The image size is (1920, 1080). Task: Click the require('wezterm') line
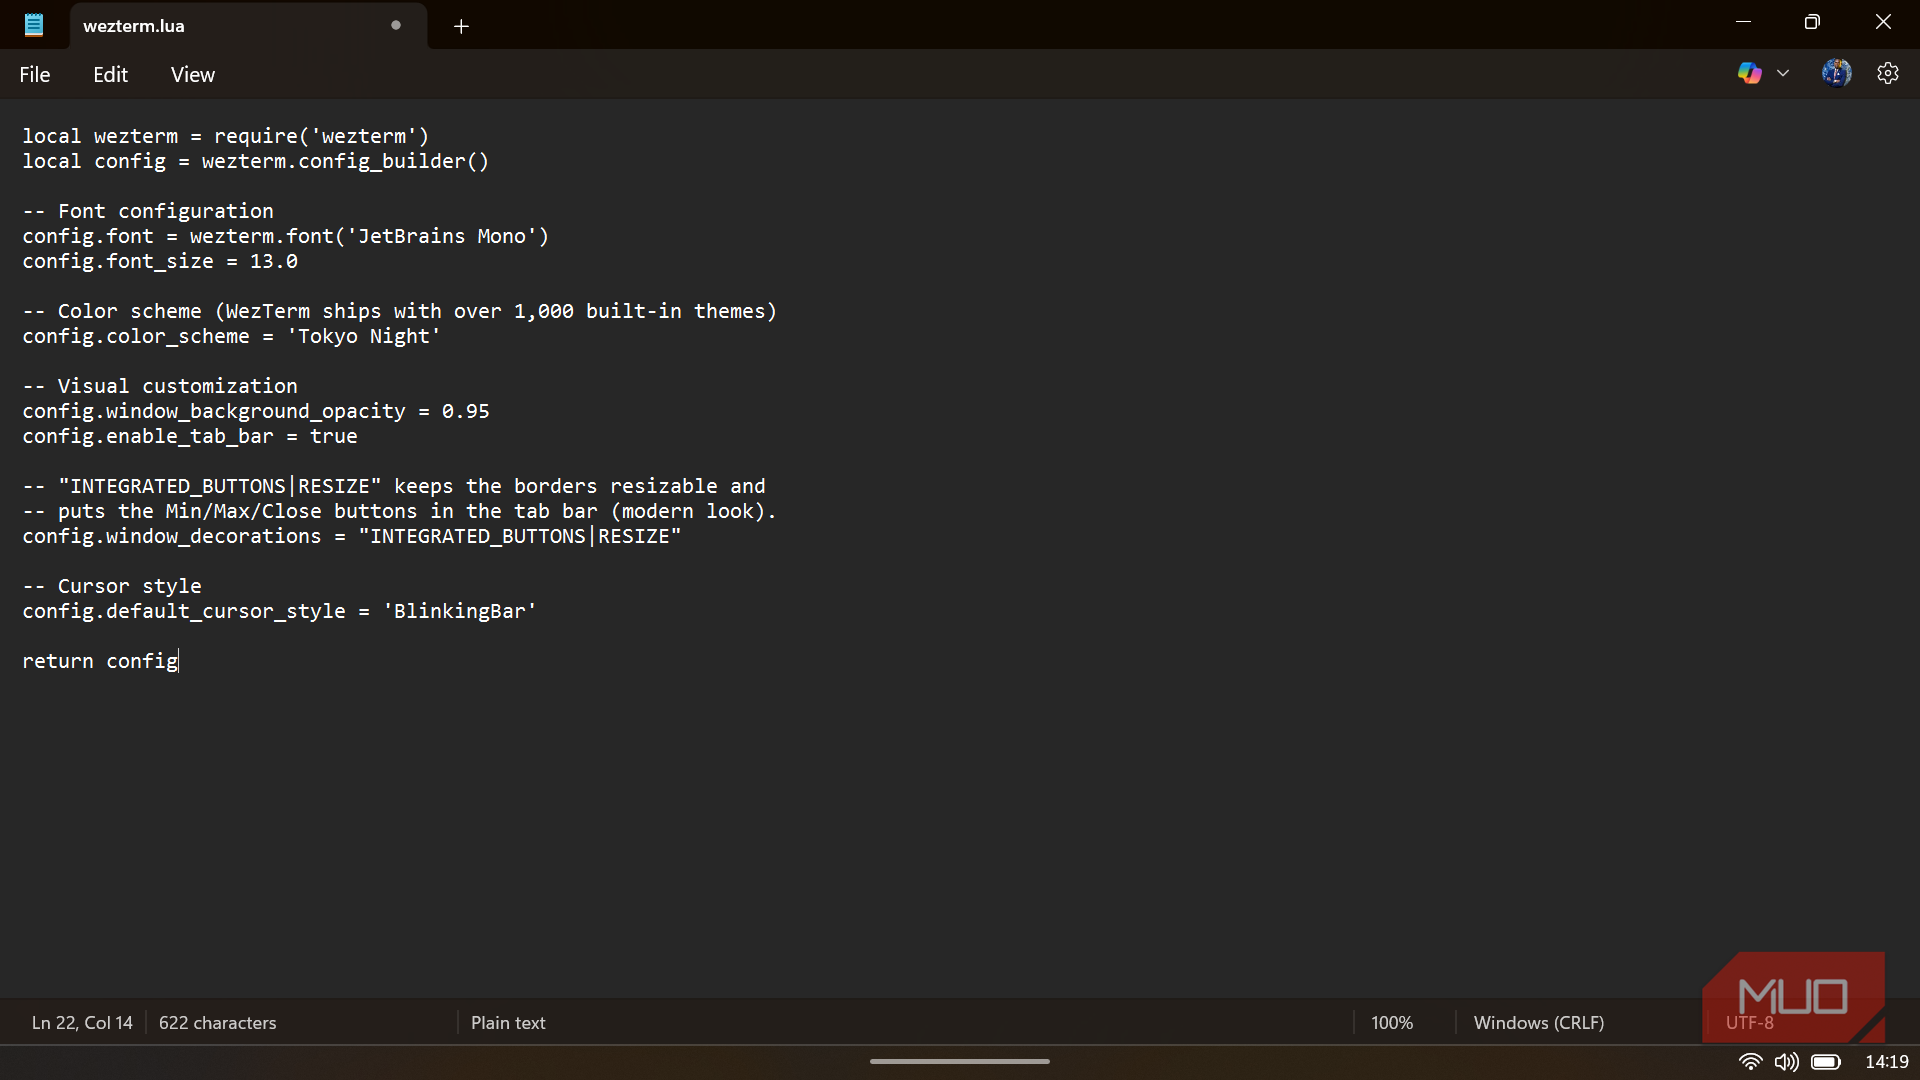coord(226,137)
